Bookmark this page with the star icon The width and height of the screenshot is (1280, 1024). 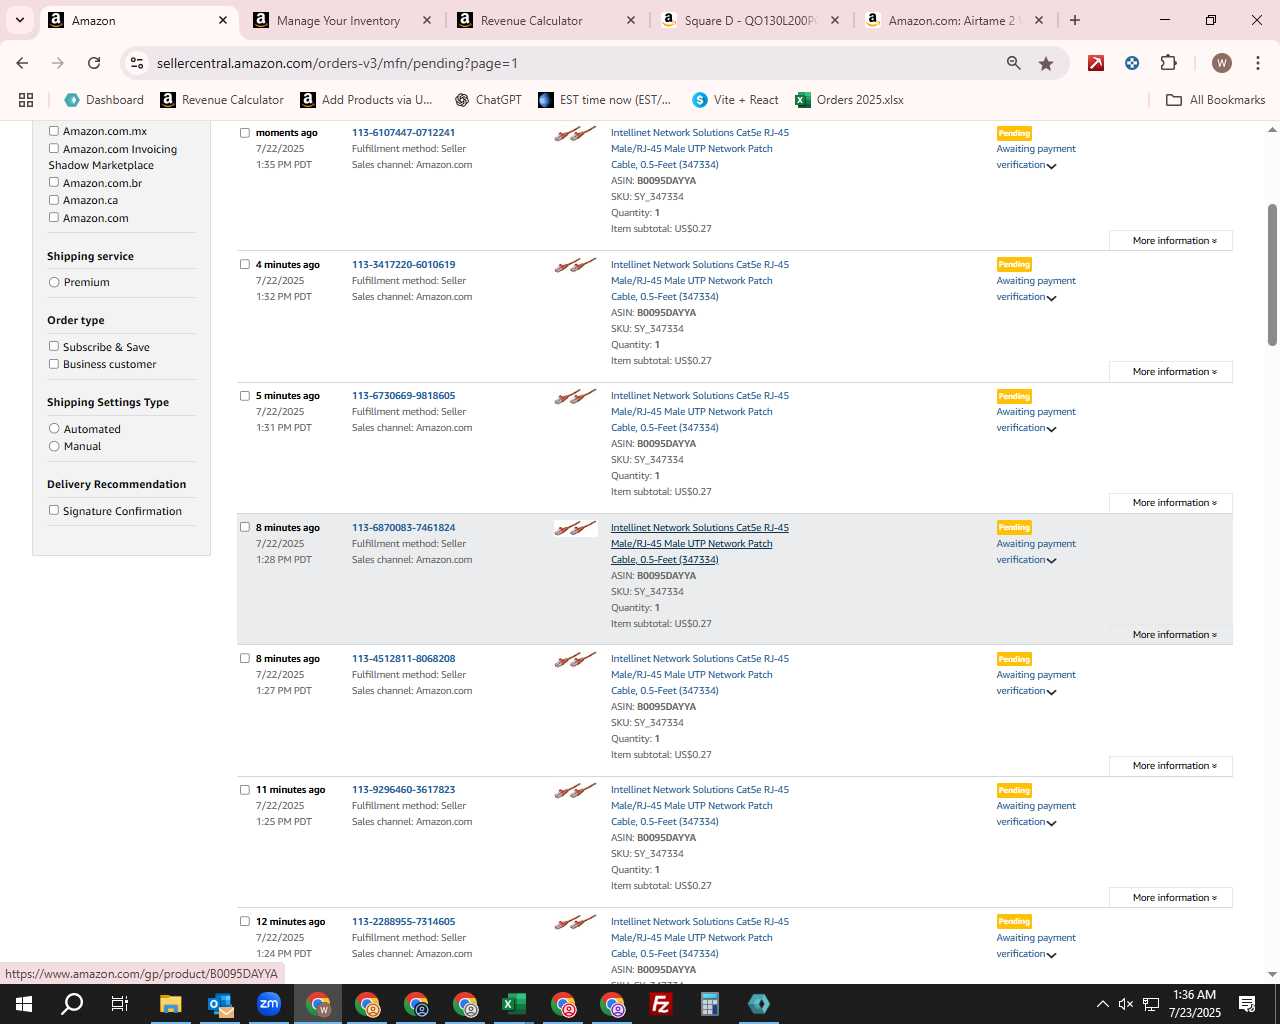point(1046,63)
